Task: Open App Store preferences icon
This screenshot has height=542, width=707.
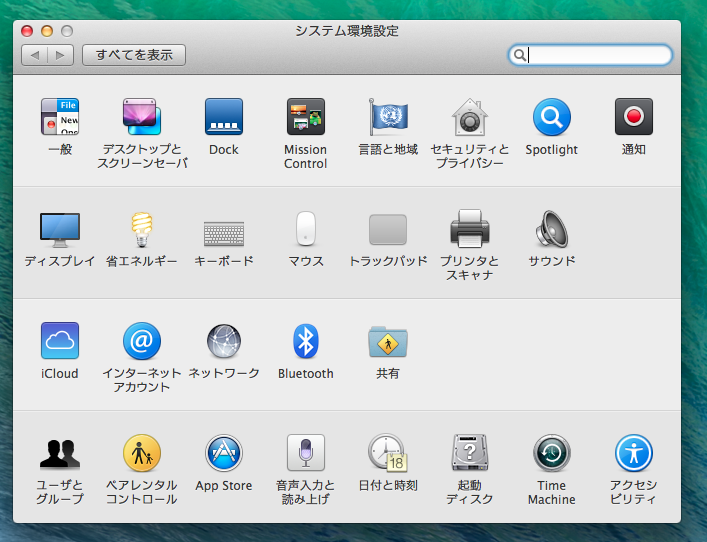Action: [x=224, y=453]
